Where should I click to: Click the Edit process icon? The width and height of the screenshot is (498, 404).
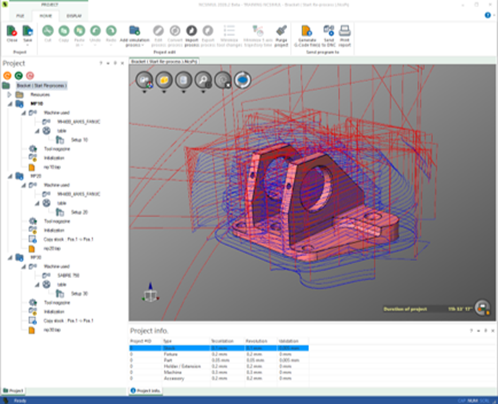pyautogui.click(x=158, y=31)
